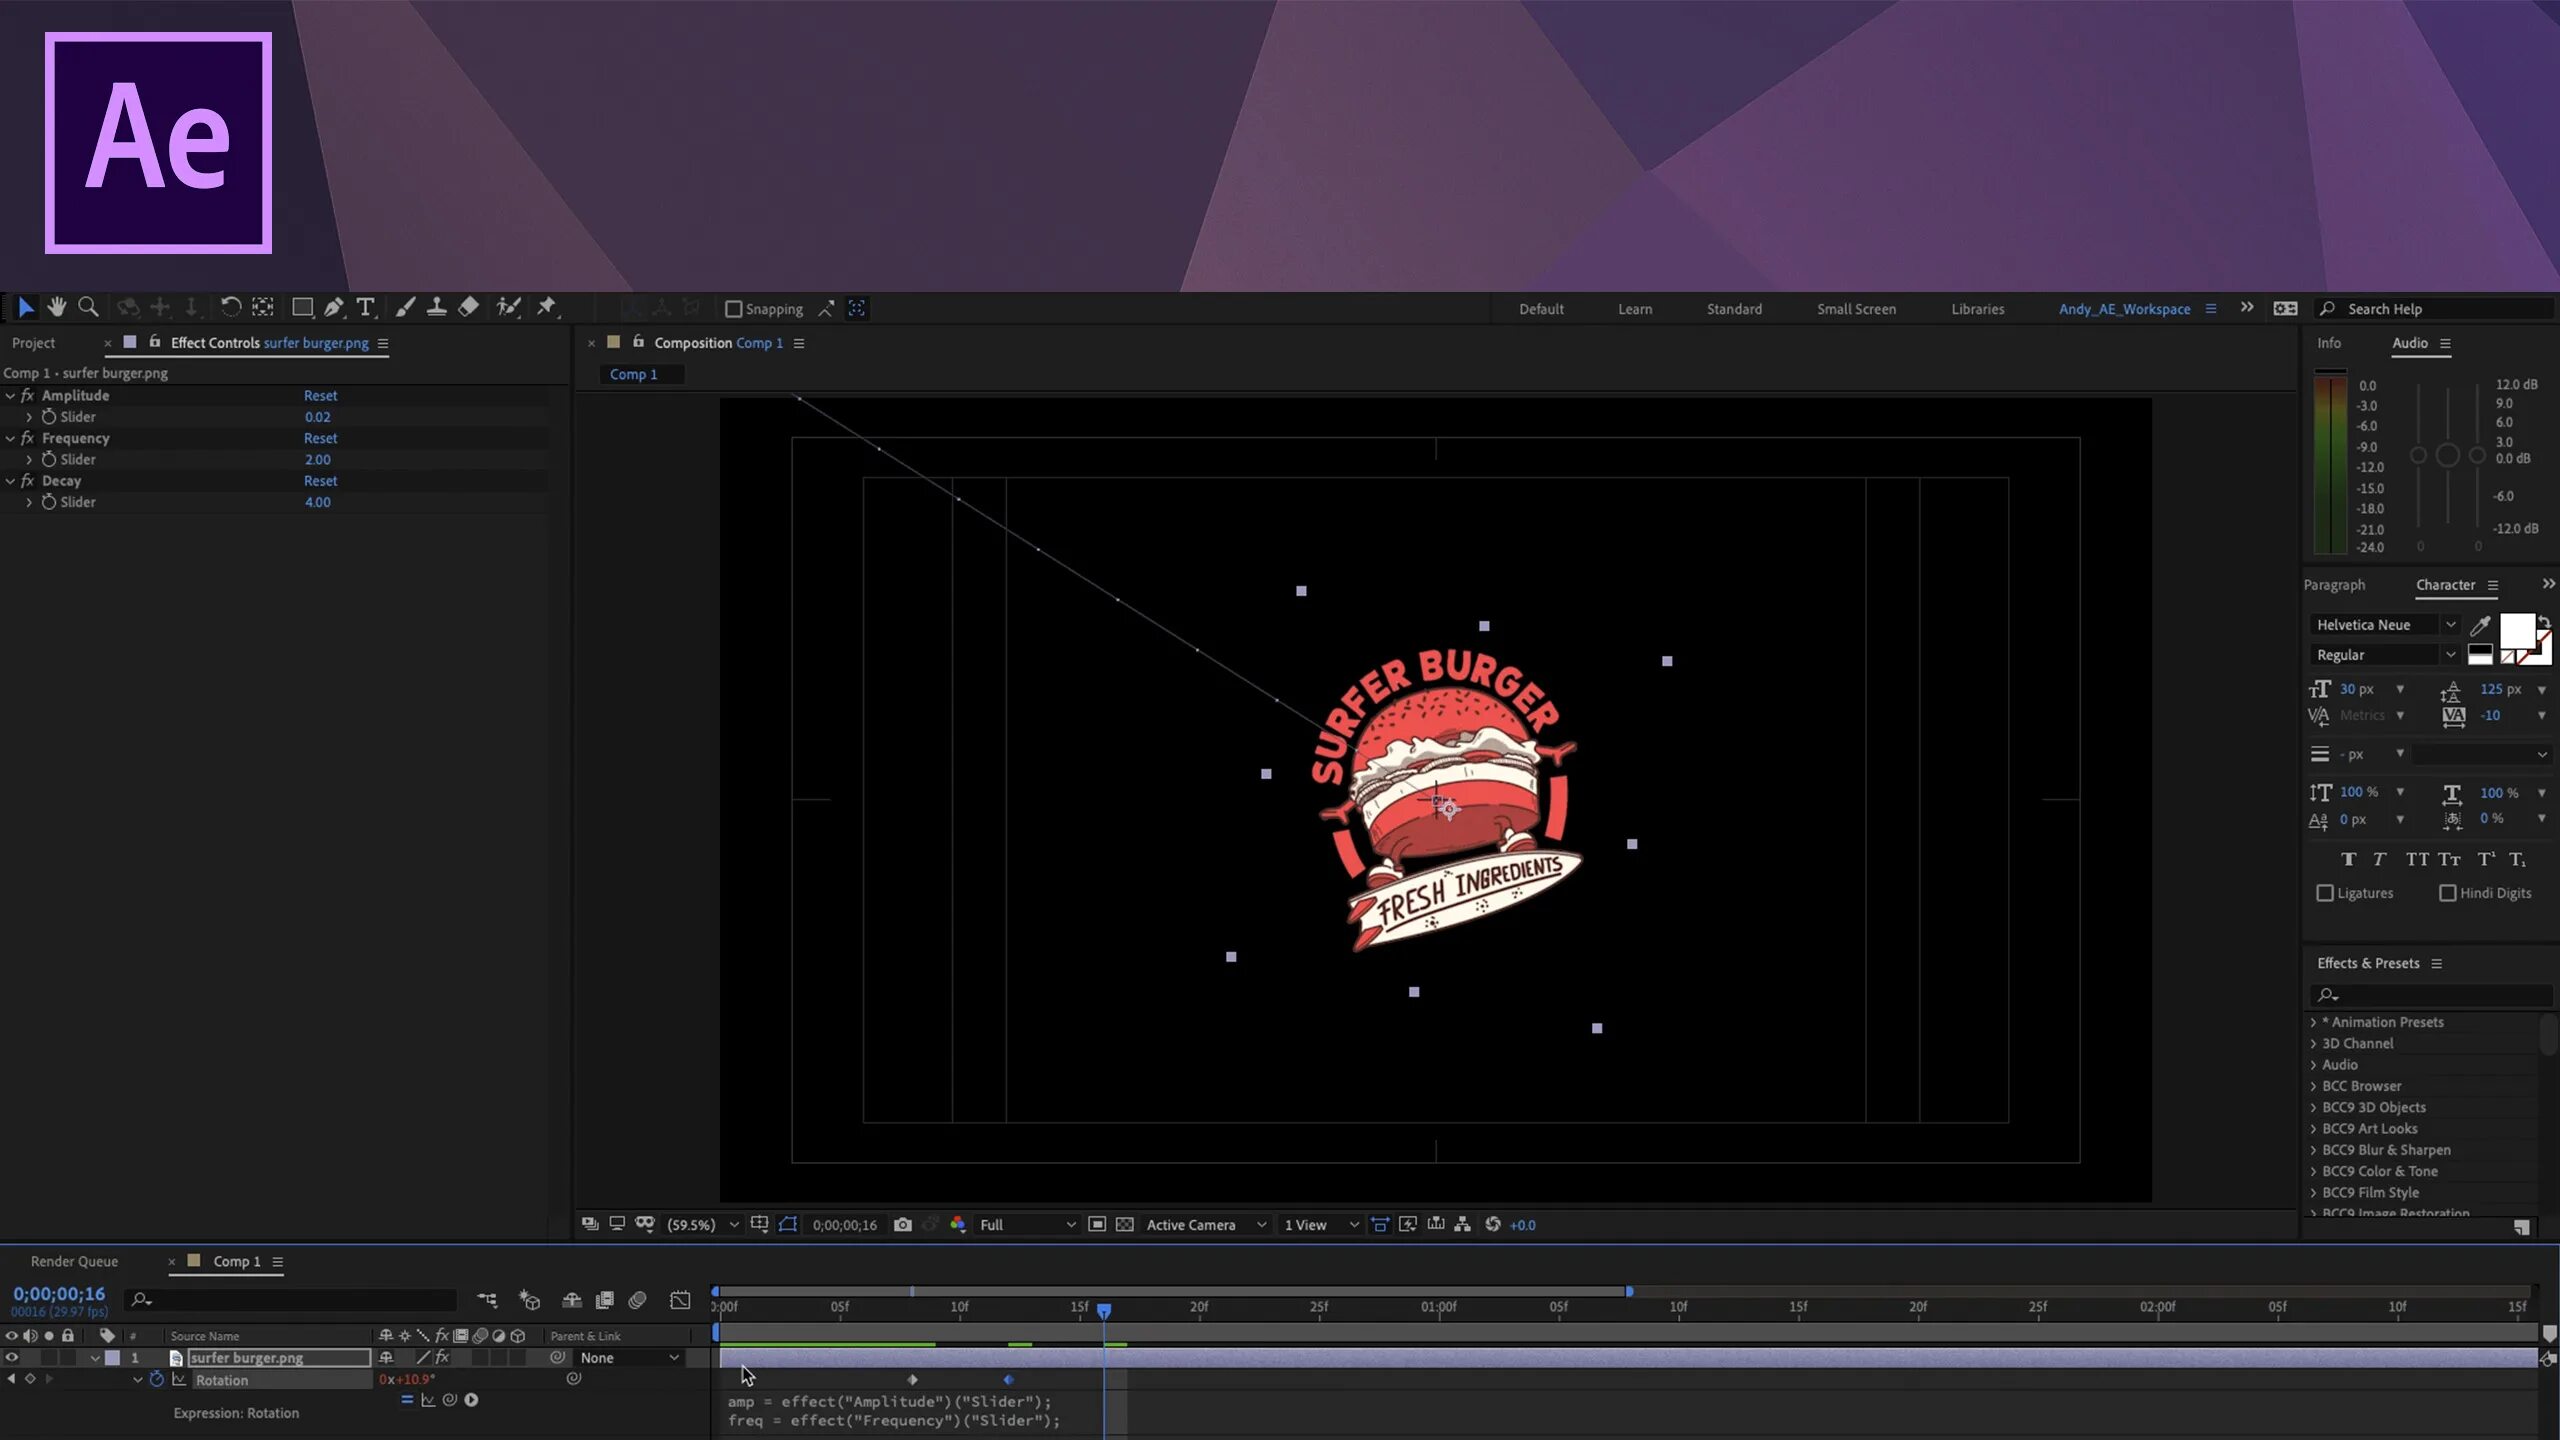Select the Puppet Pin tool
The width and height of the screenshot is (2560, 1440).
pyautogui.click(x=546, y=307)
